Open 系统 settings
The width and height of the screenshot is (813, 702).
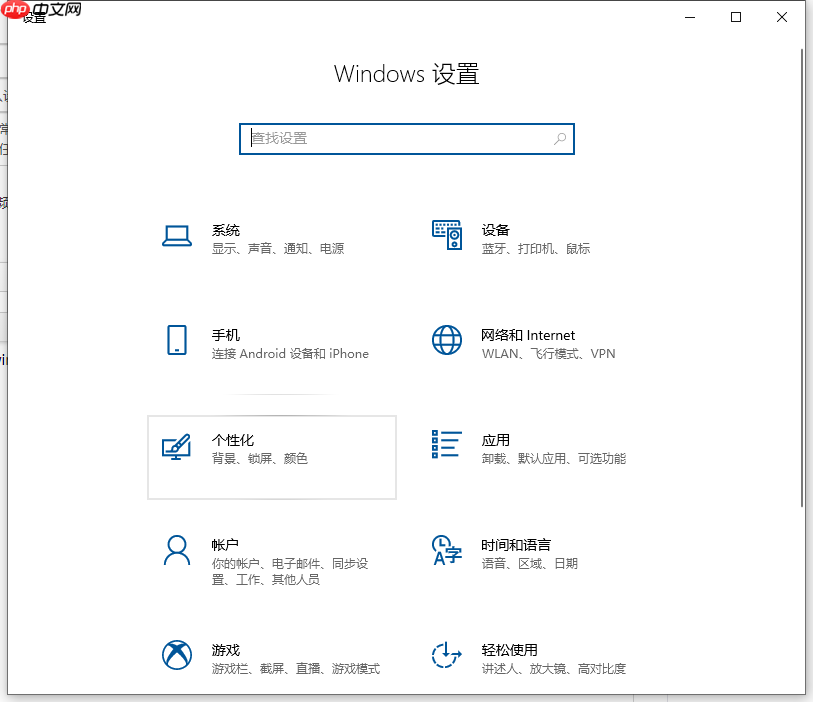(x=226, y=230)
